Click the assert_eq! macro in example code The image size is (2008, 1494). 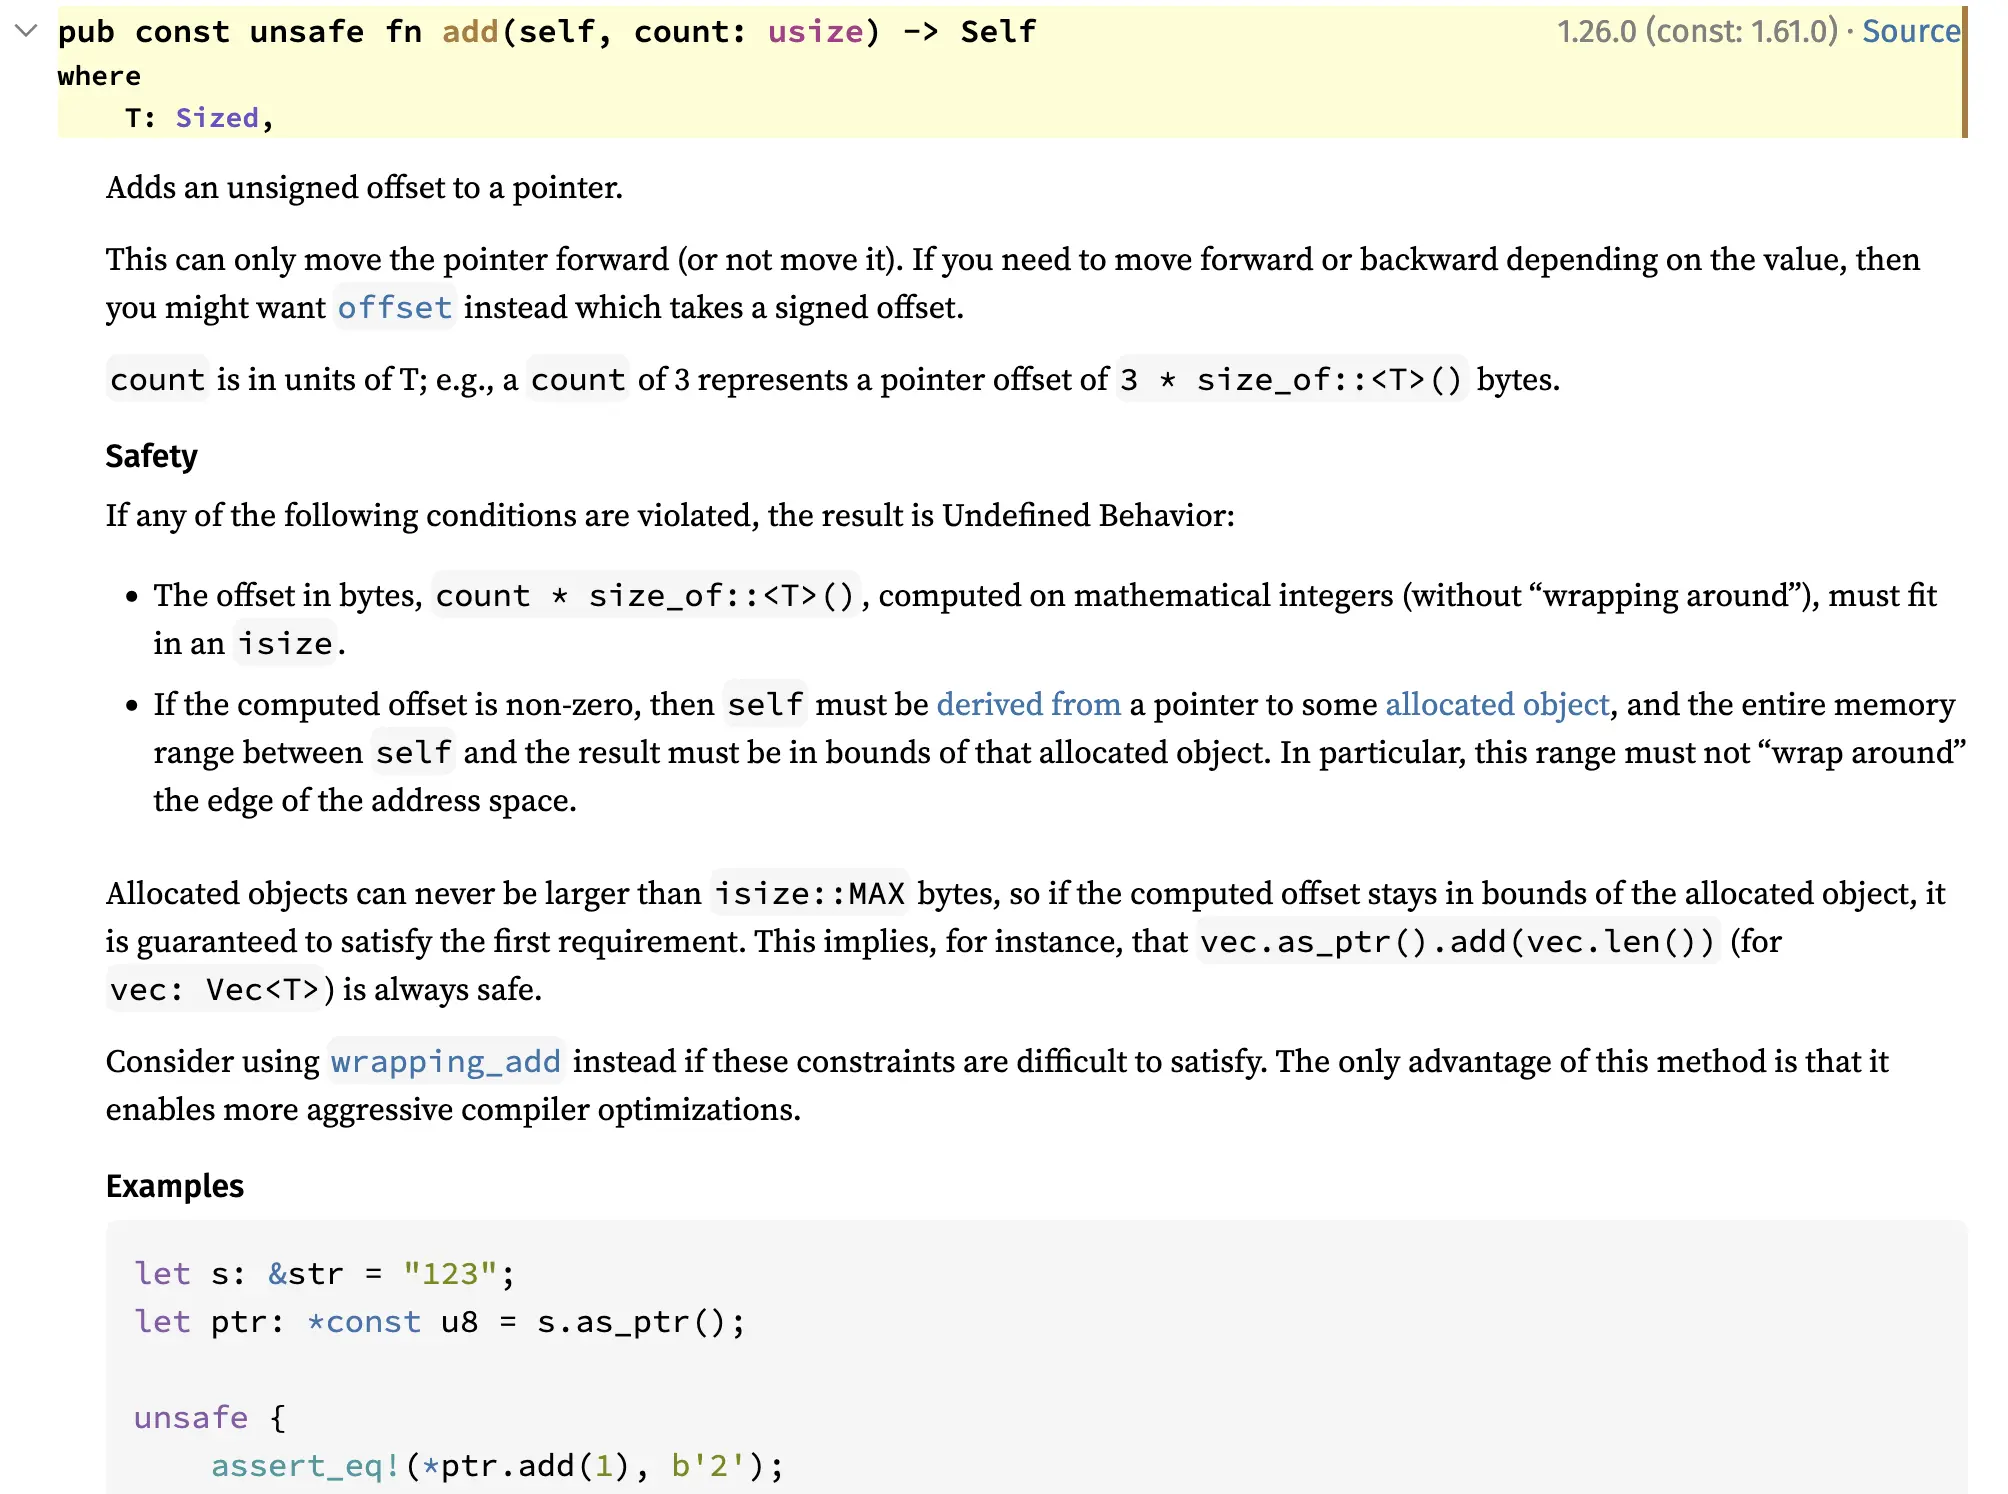[x=305, y=1466]
